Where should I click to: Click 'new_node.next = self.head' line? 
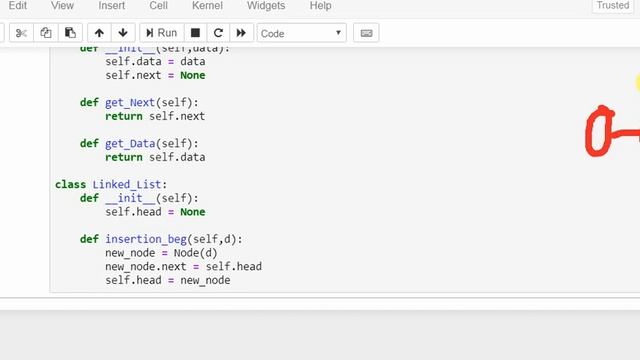coord(183,267)
